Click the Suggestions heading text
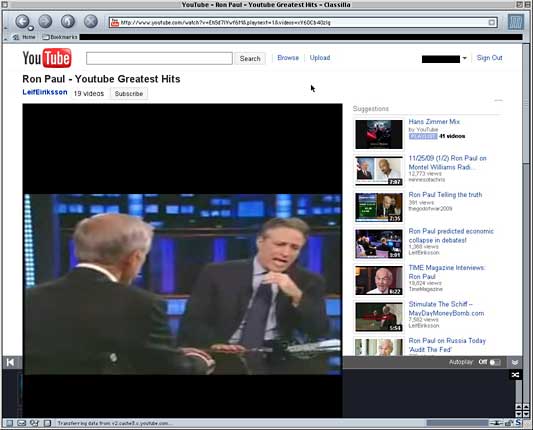This screenshot has height=430, width=533. point(371,109)
